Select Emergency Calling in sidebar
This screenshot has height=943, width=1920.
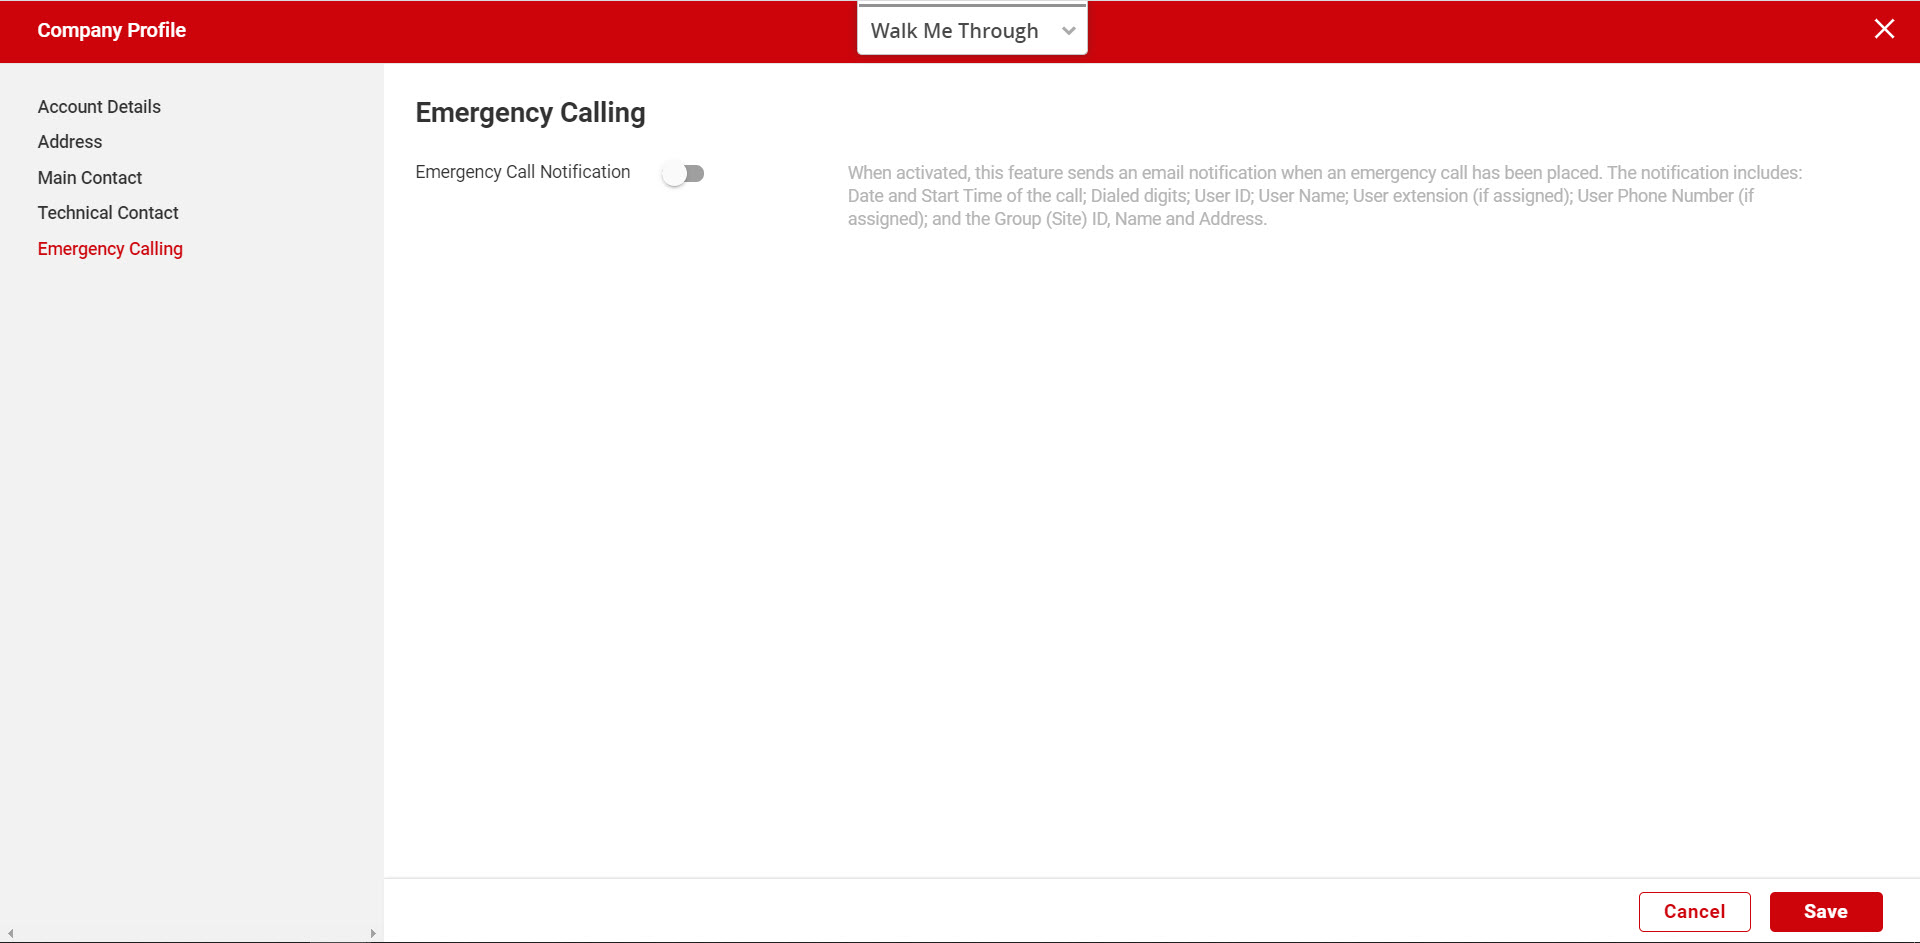point(110,249)
